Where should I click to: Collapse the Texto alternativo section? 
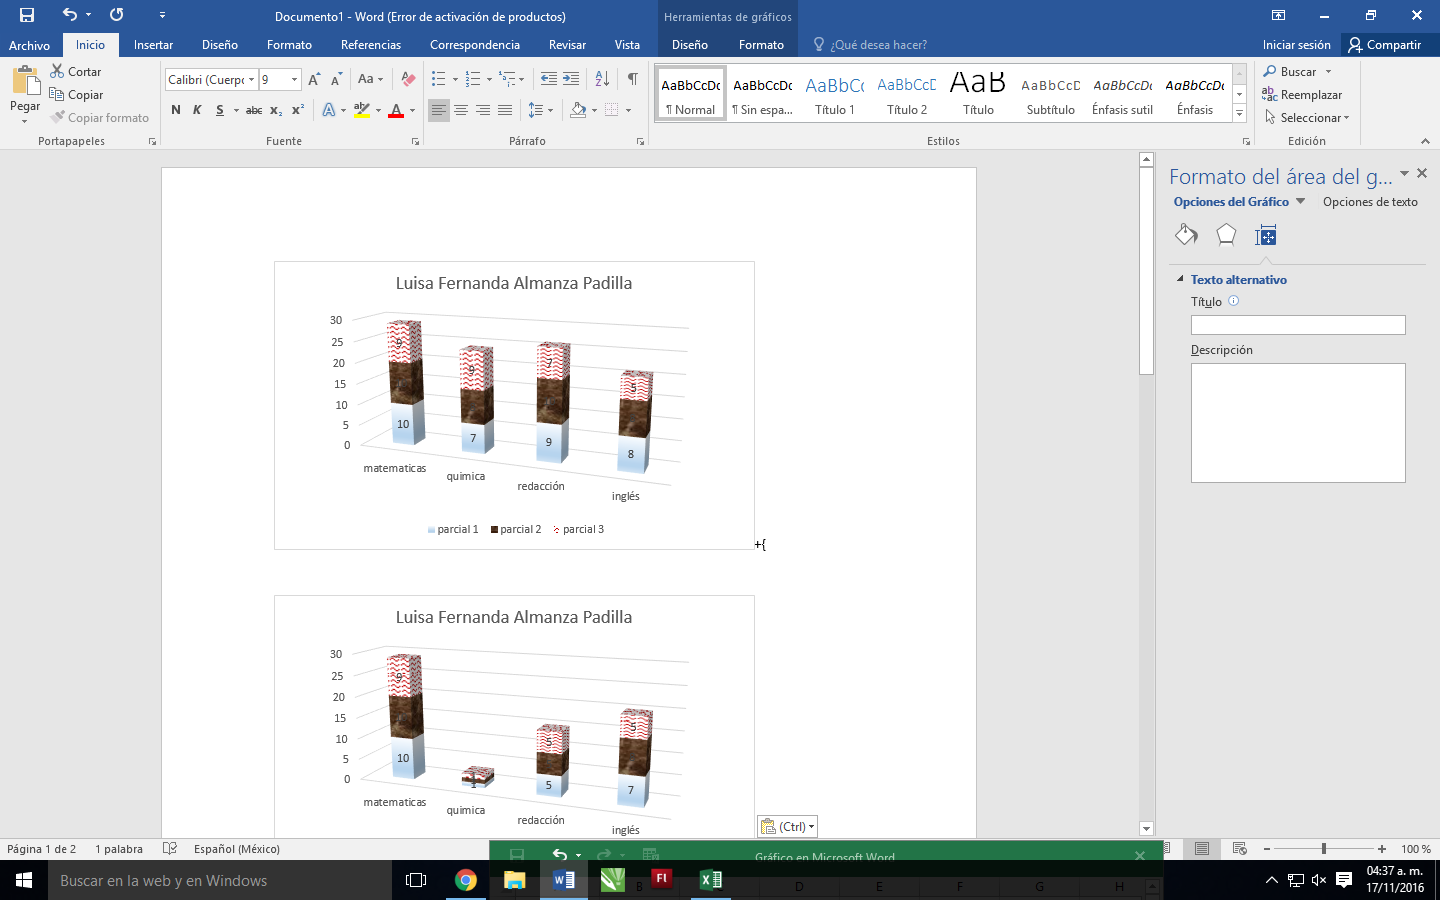1180,280
